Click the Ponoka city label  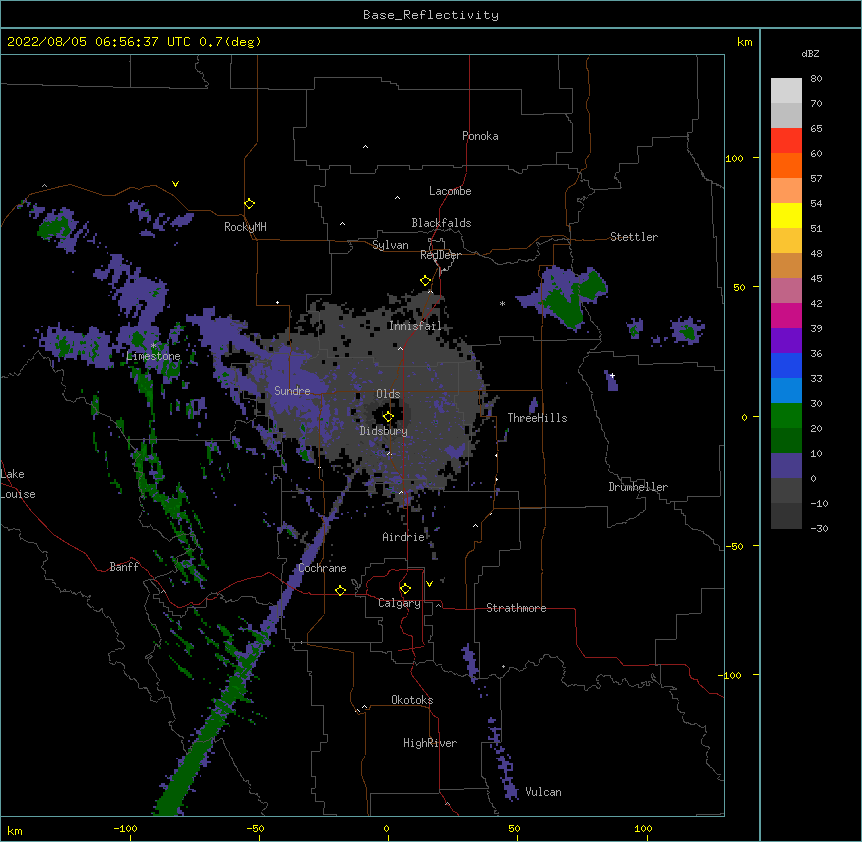pos(480,136)
